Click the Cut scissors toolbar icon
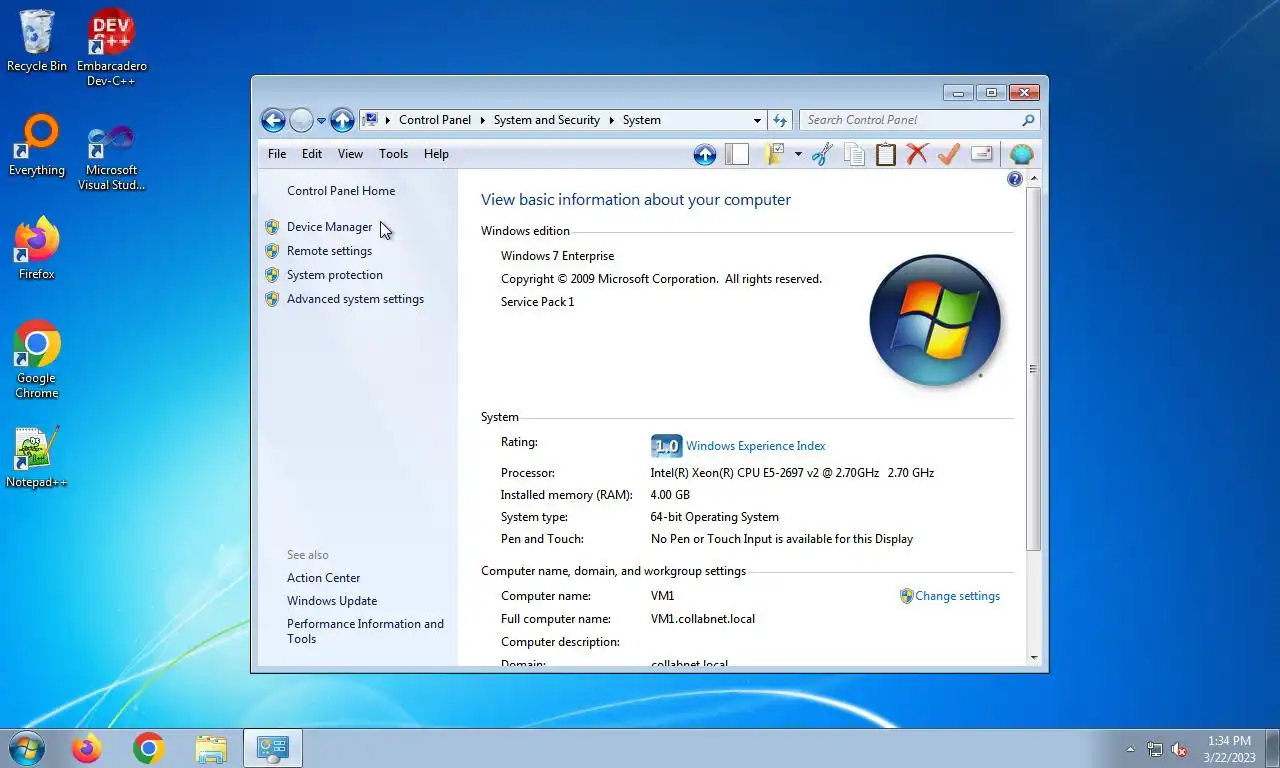1280x768 pixels. [x=822, y=154]
